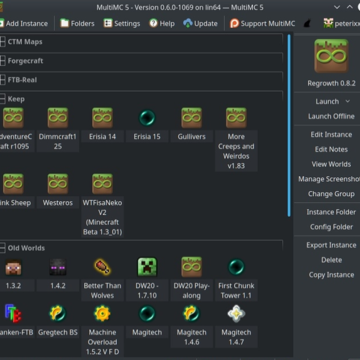Click the Update toolbar button
360x360 pixels.
(x=201, y=24)
